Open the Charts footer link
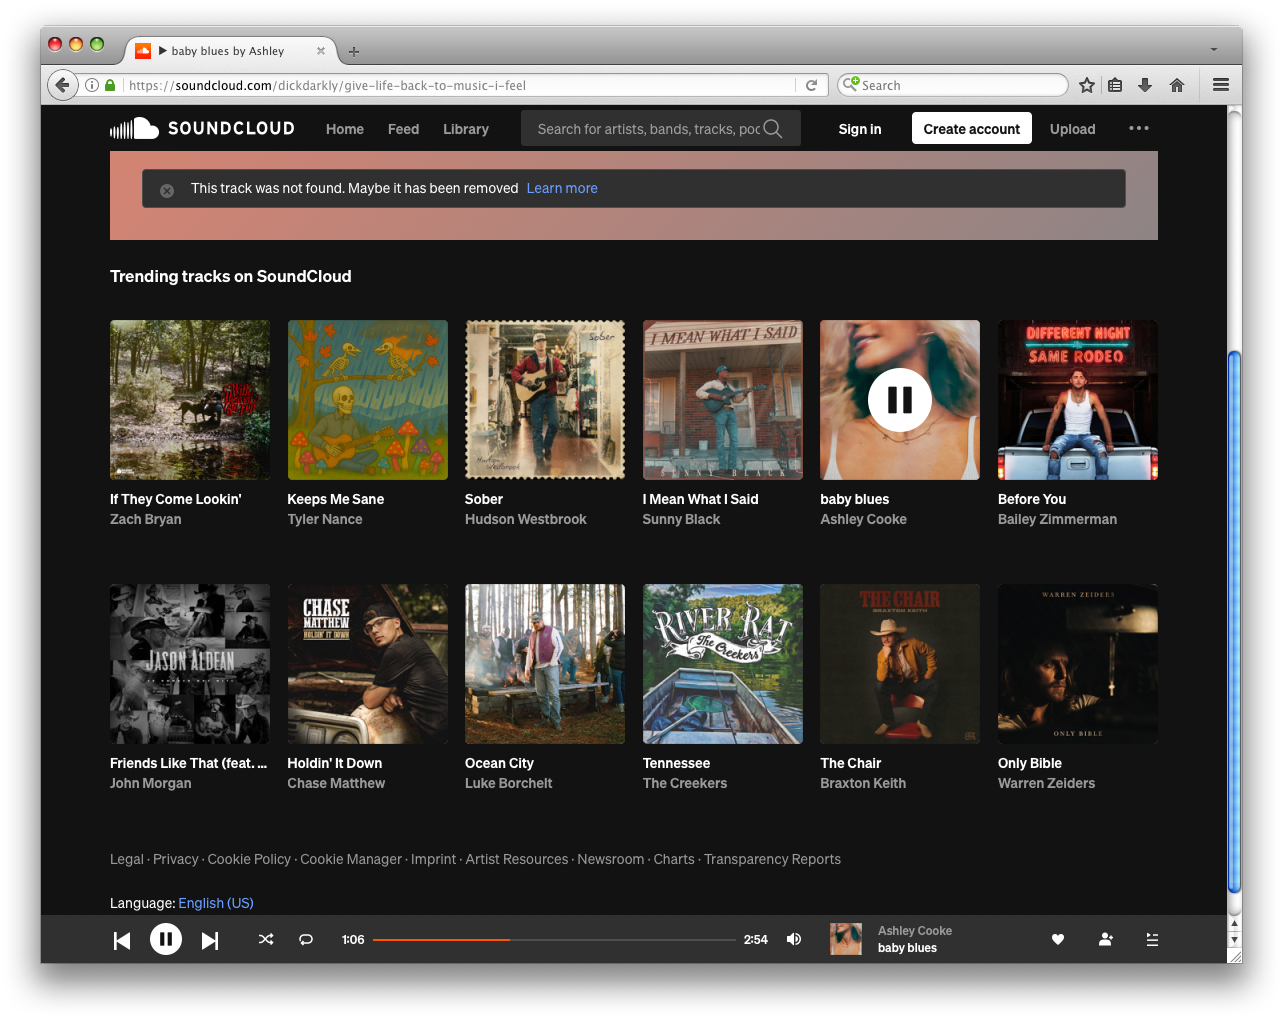1283x1019 pixels. tap(674, 859)
